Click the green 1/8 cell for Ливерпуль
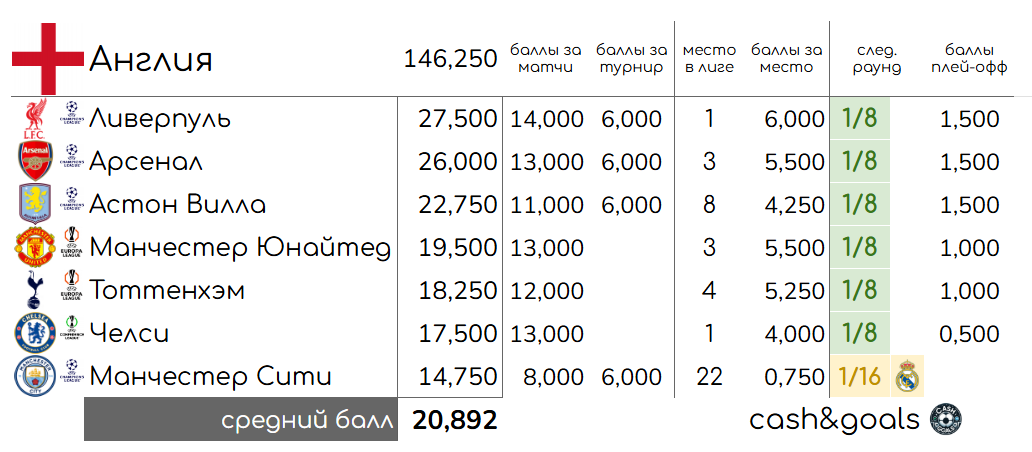The image size is (1032, 452). pos(860,118)
